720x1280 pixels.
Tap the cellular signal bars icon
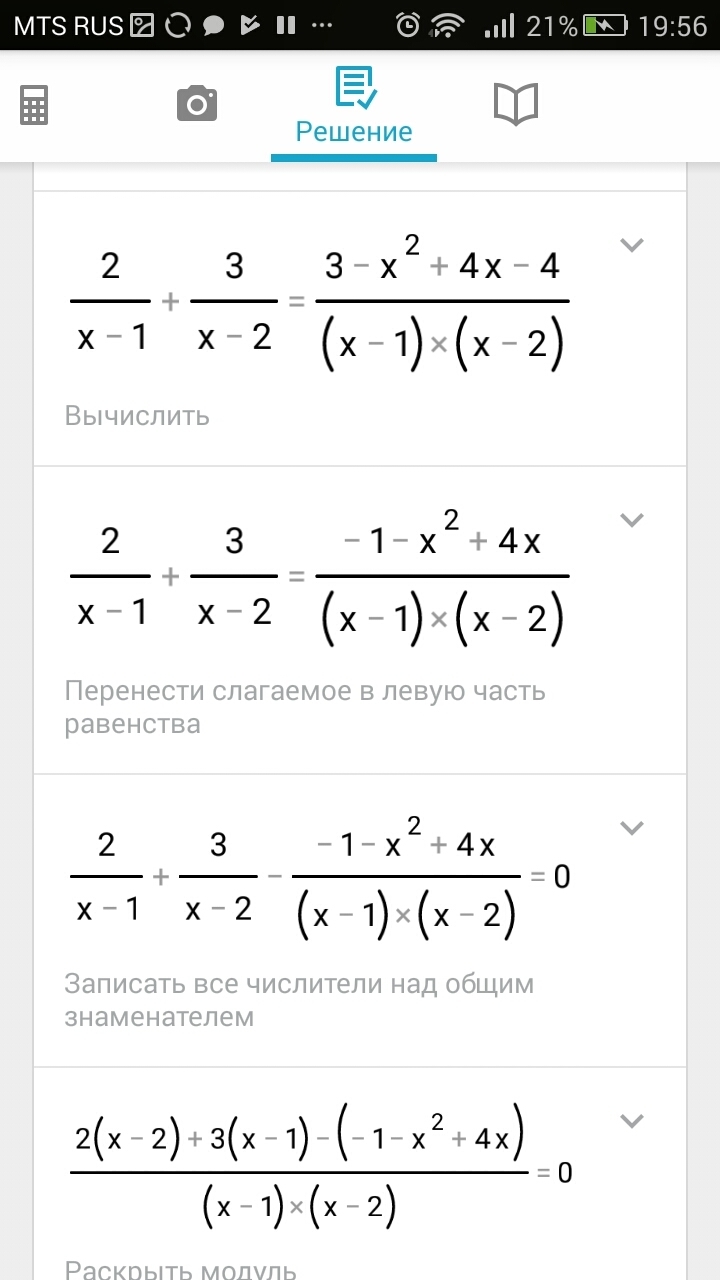pos(499,25)
